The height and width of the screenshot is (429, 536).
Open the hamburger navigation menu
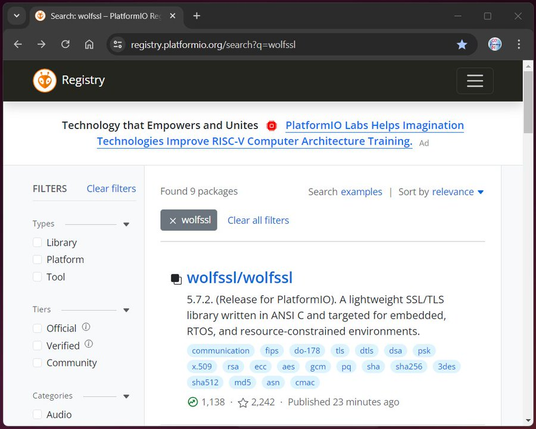pos(475,81)
